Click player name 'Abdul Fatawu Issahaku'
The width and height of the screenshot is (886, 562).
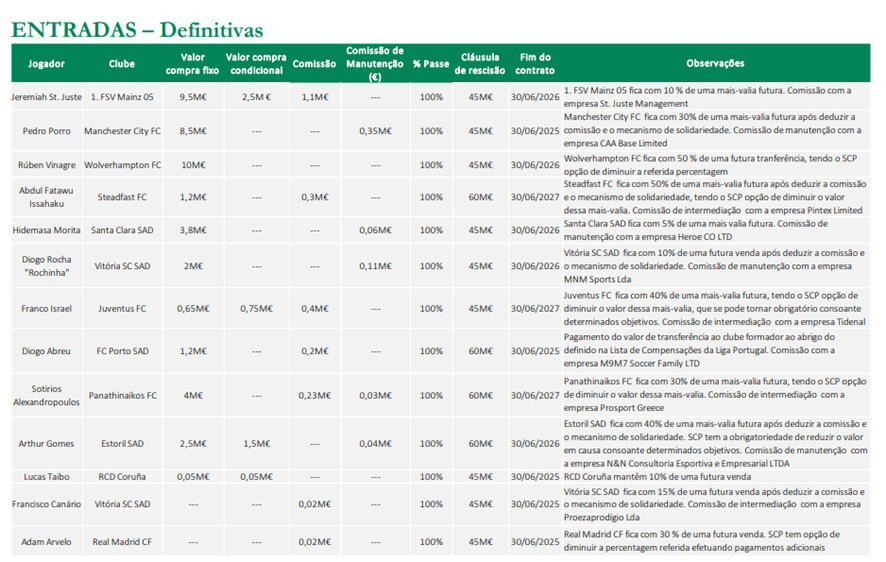tap(46, 197)
